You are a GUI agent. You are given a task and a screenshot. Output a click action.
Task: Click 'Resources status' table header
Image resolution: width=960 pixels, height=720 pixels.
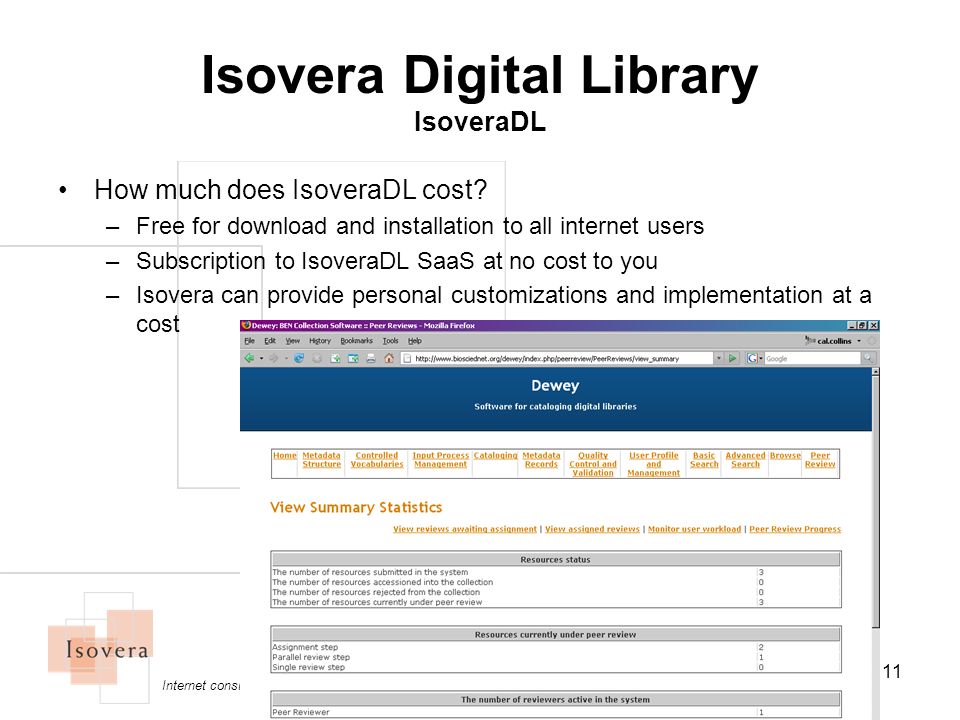click(555, 560)
